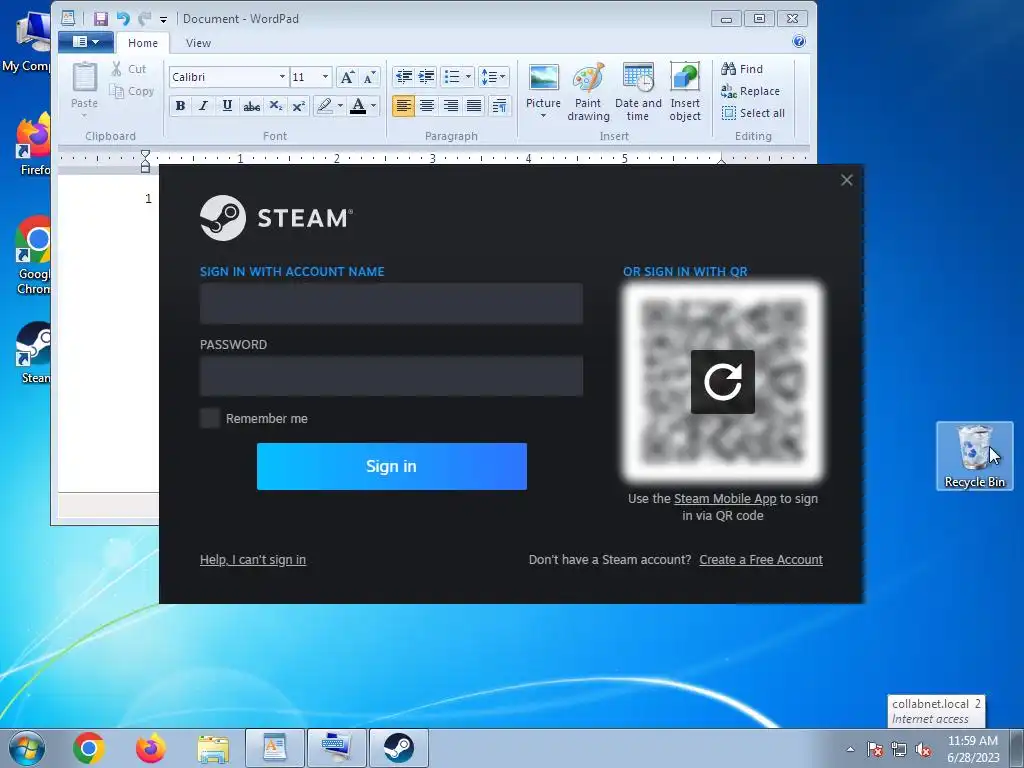This screenshot has height=768, width=1024.
Task: Insert Date and time in WordPad
Action: 638,92
